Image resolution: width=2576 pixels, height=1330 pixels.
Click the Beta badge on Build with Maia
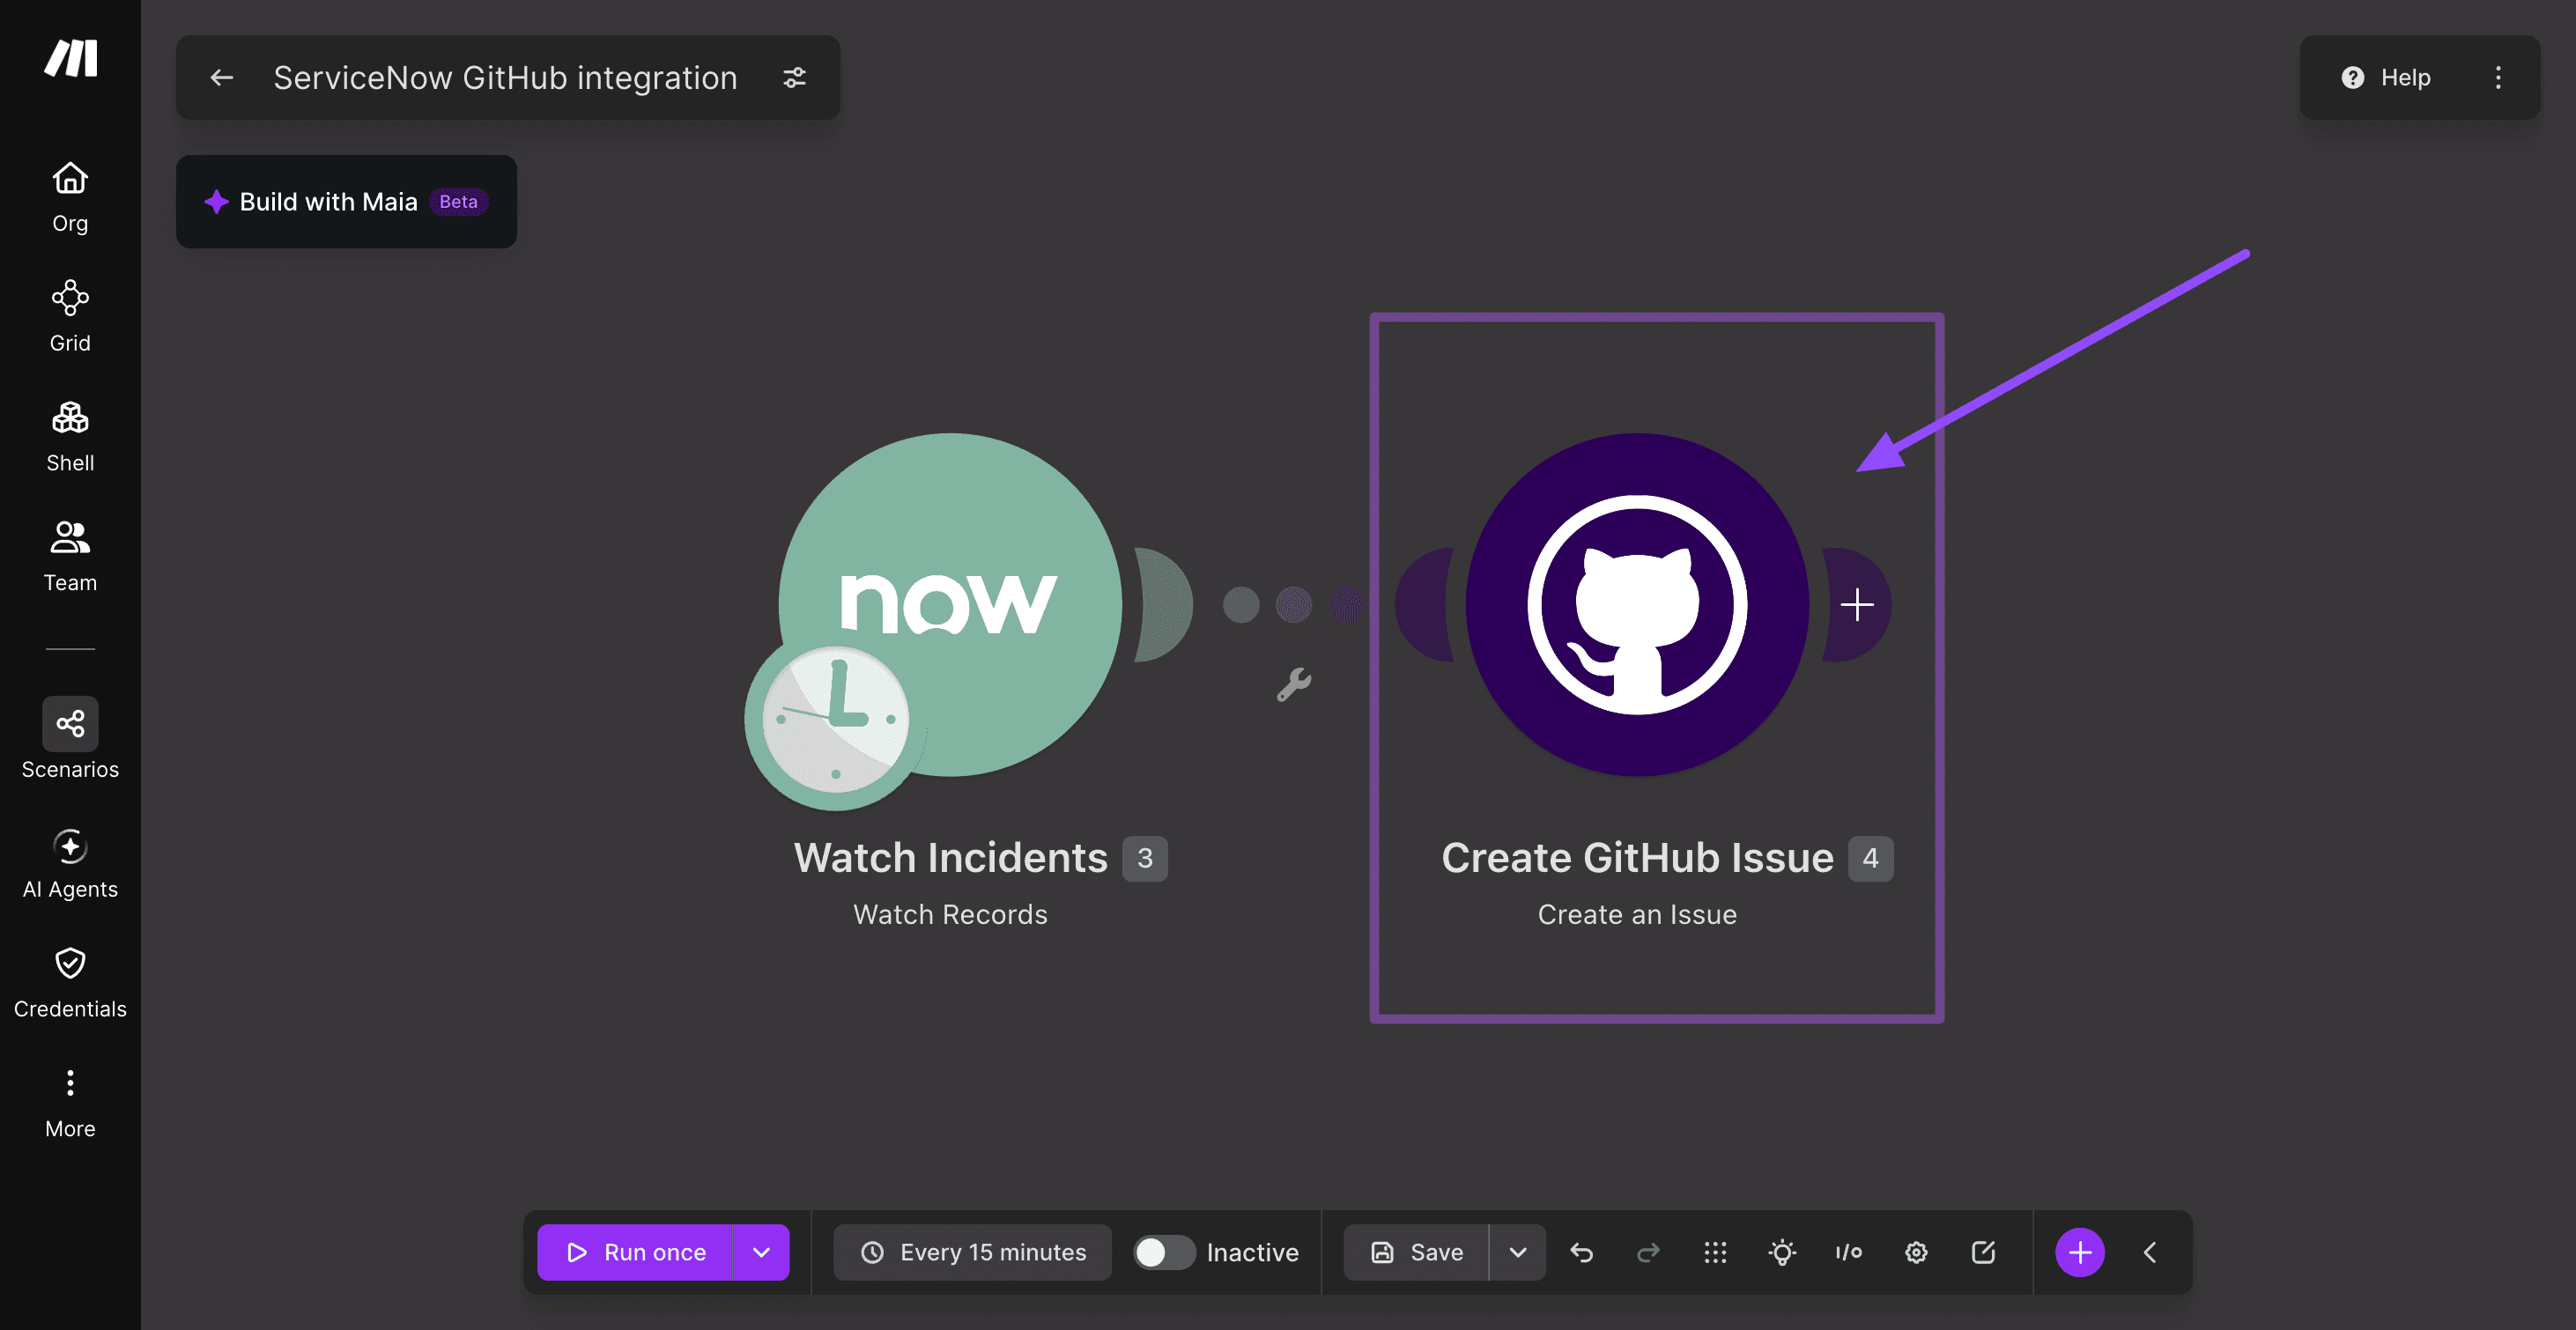pos(458,202)
